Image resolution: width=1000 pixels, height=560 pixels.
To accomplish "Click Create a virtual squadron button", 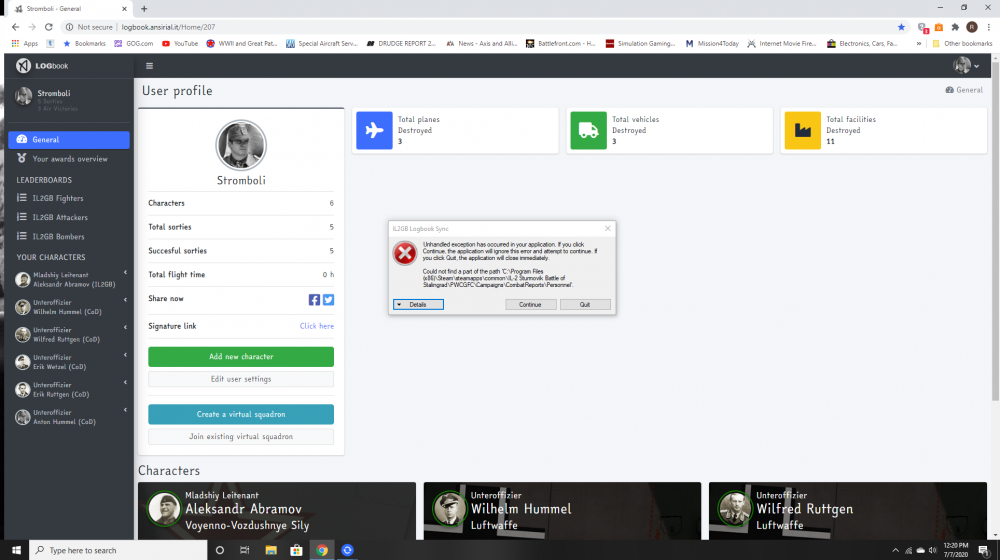I will 241,414.
